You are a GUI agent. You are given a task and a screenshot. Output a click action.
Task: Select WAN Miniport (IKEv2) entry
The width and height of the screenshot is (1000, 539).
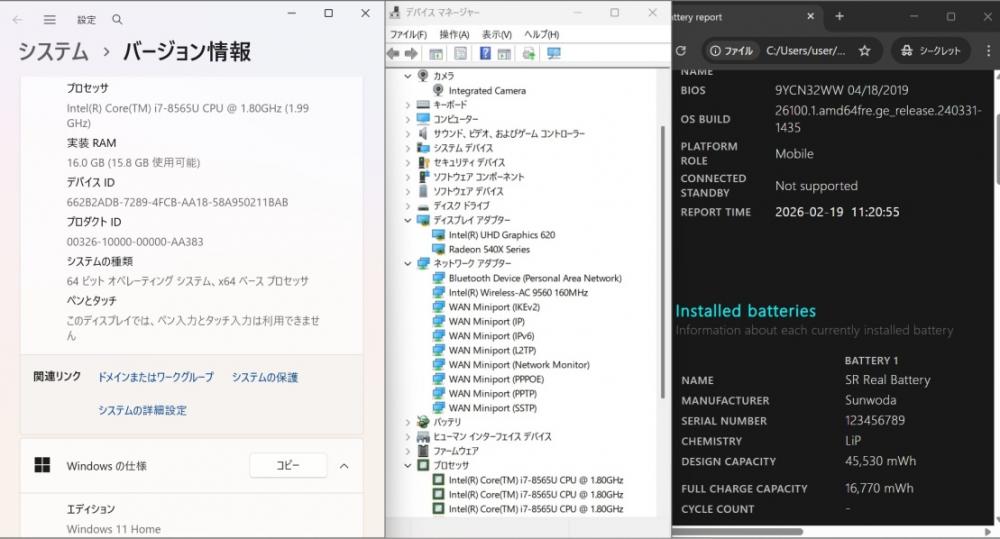point(494,307)
